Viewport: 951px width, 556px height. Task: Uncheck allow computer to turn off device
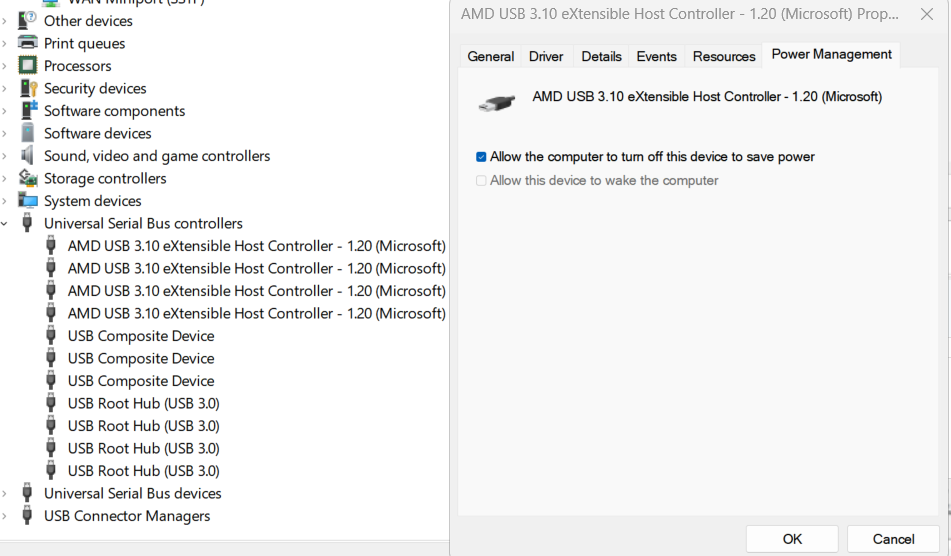tap(481, 157)
